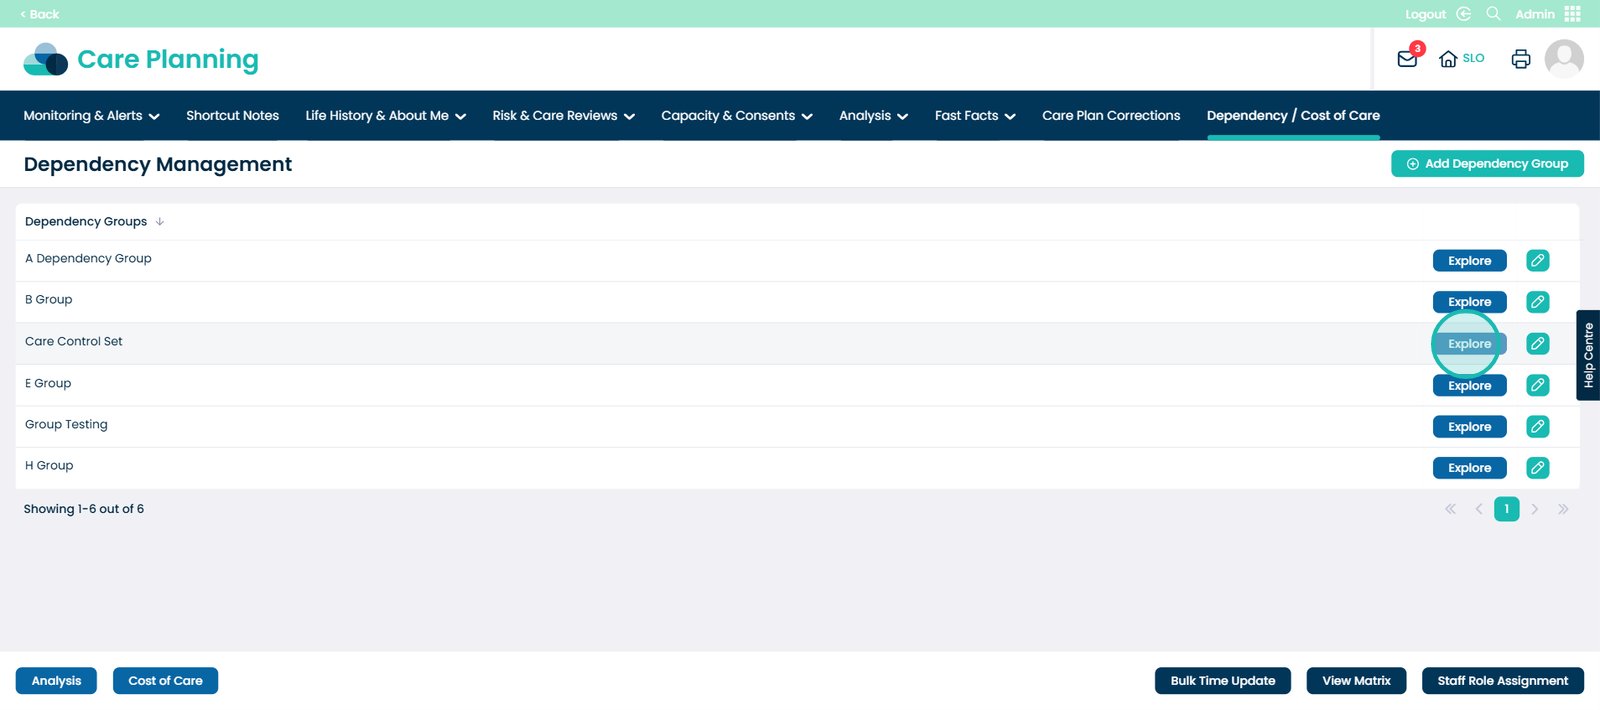Click the SLO home icon
This screenshot has width=1600, height=710.
click(x=1448, y=59)
